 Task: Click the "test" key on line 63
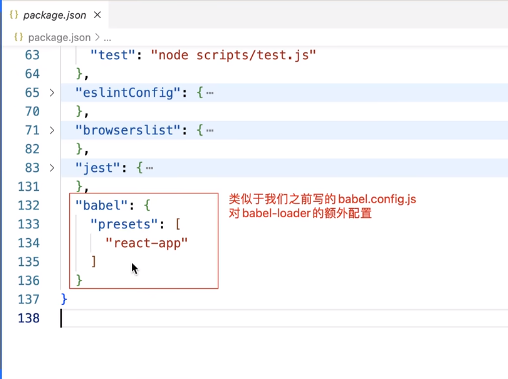point(112,55)
